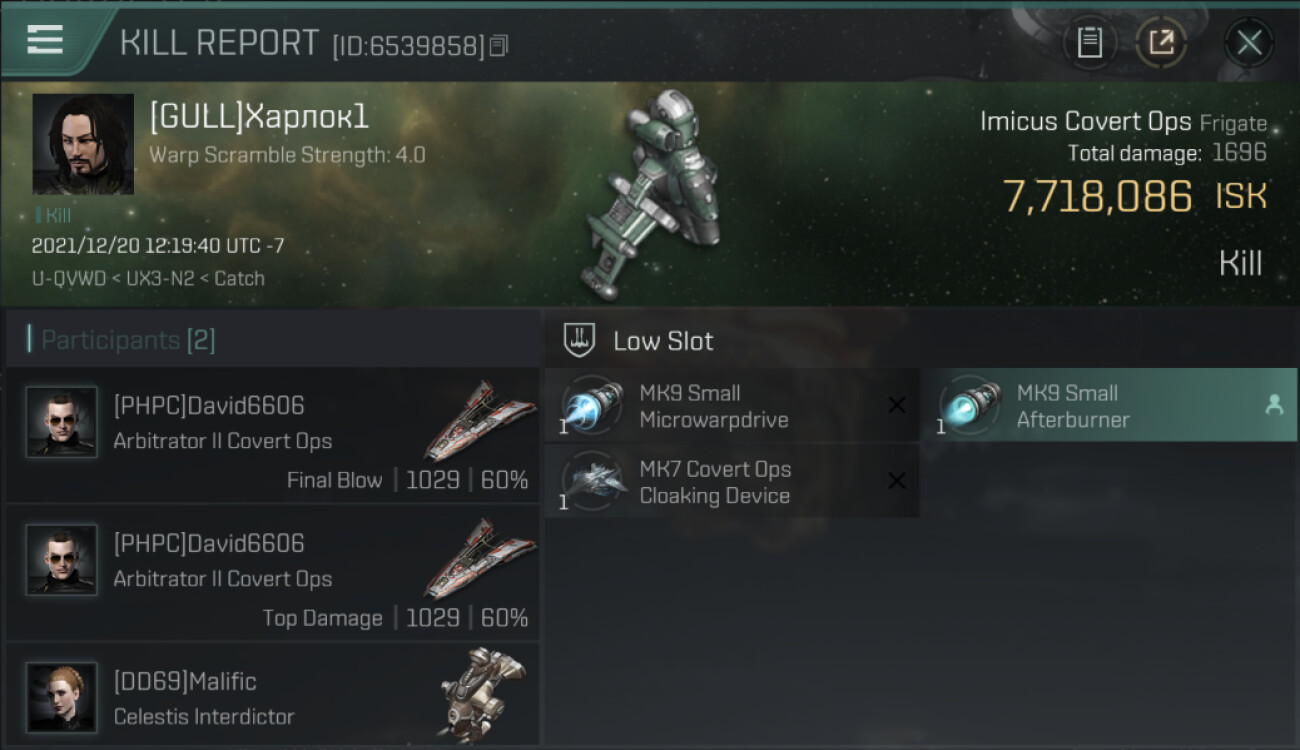Share kill report via export icon
The width and height of the screenshot is (1300, 750).
(1161, 43)
